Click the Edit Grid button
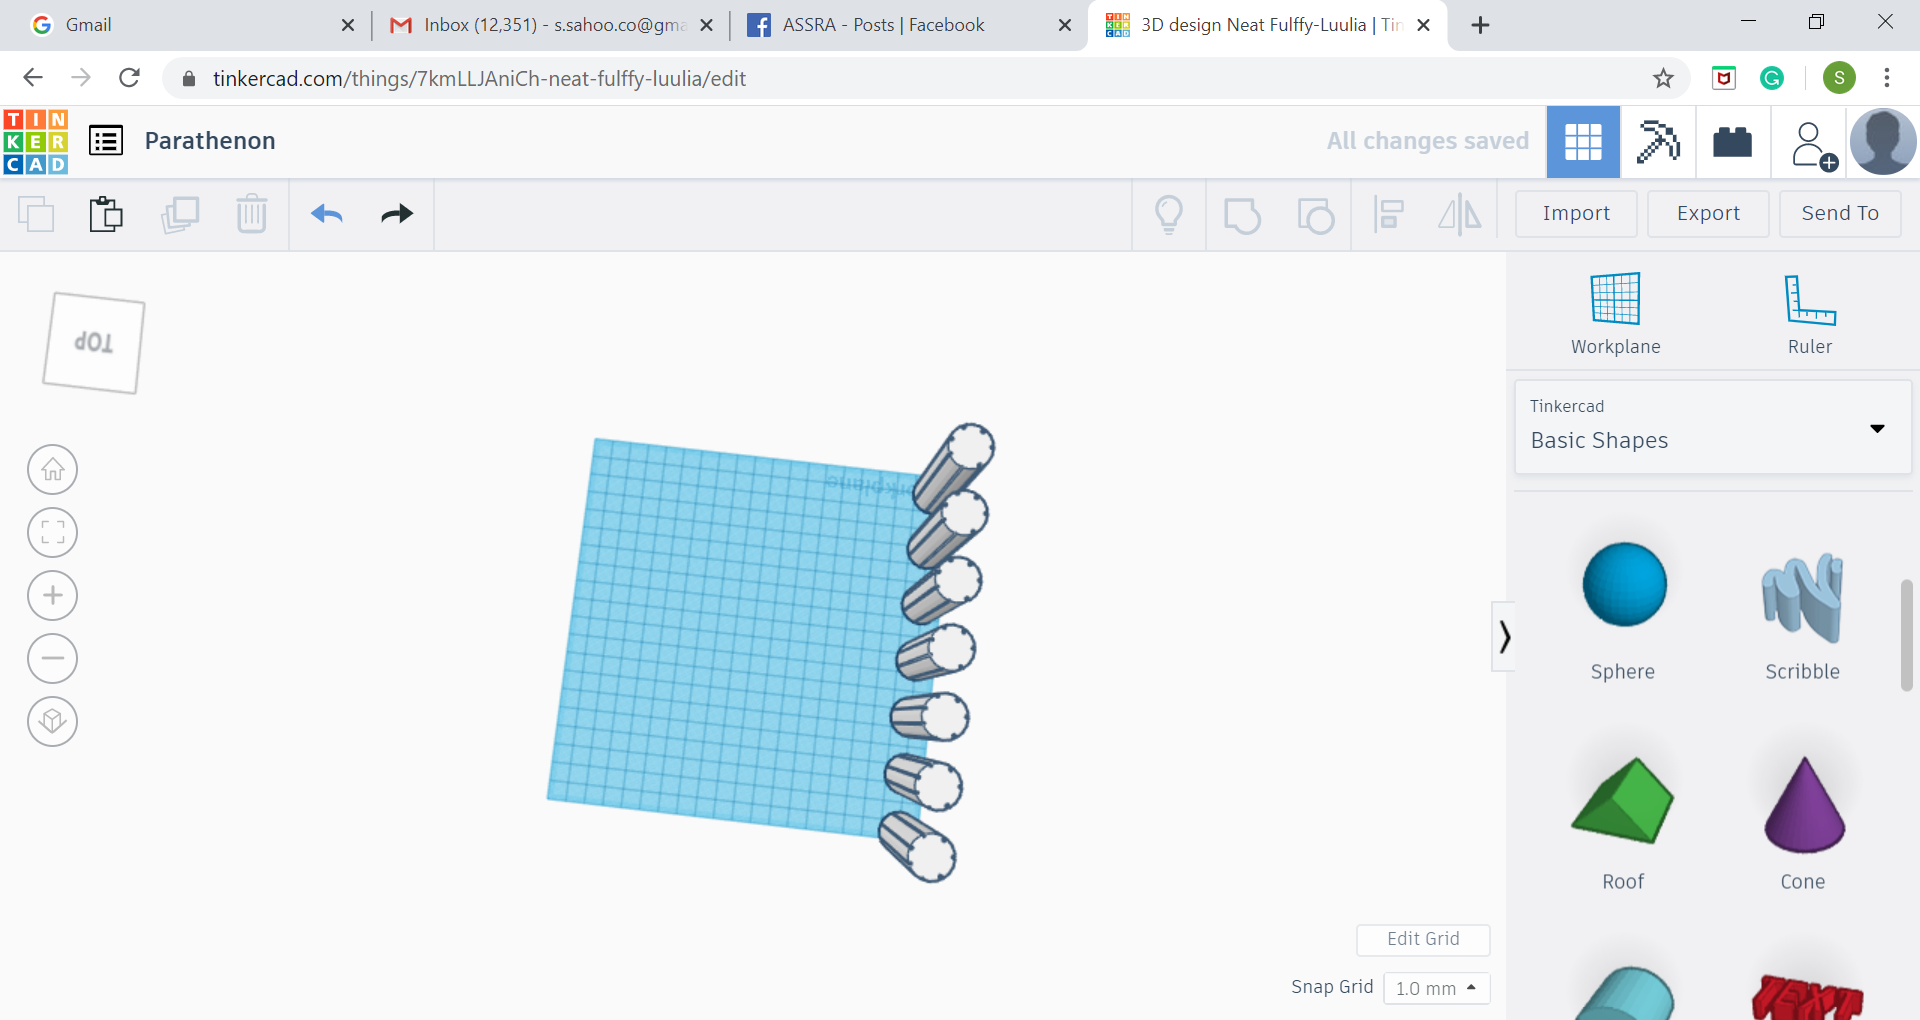The height and width of the screenshot is (1020, 1920). (1423, 939)
